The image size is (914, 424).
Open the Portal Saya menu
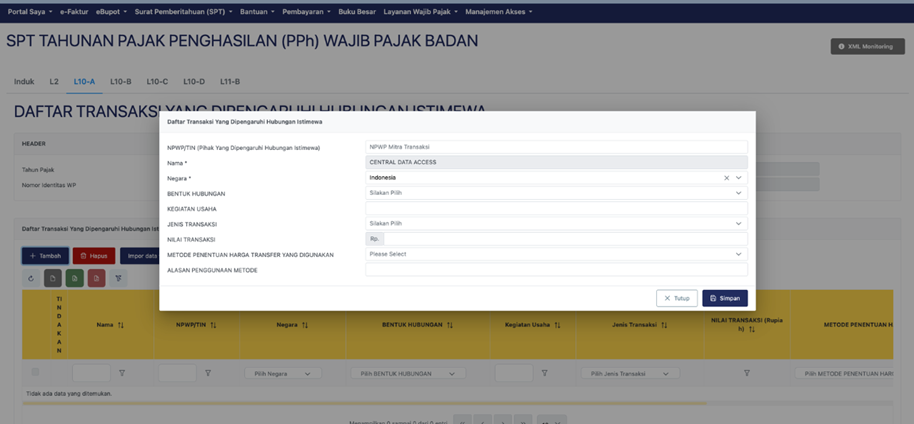(30, 12)
